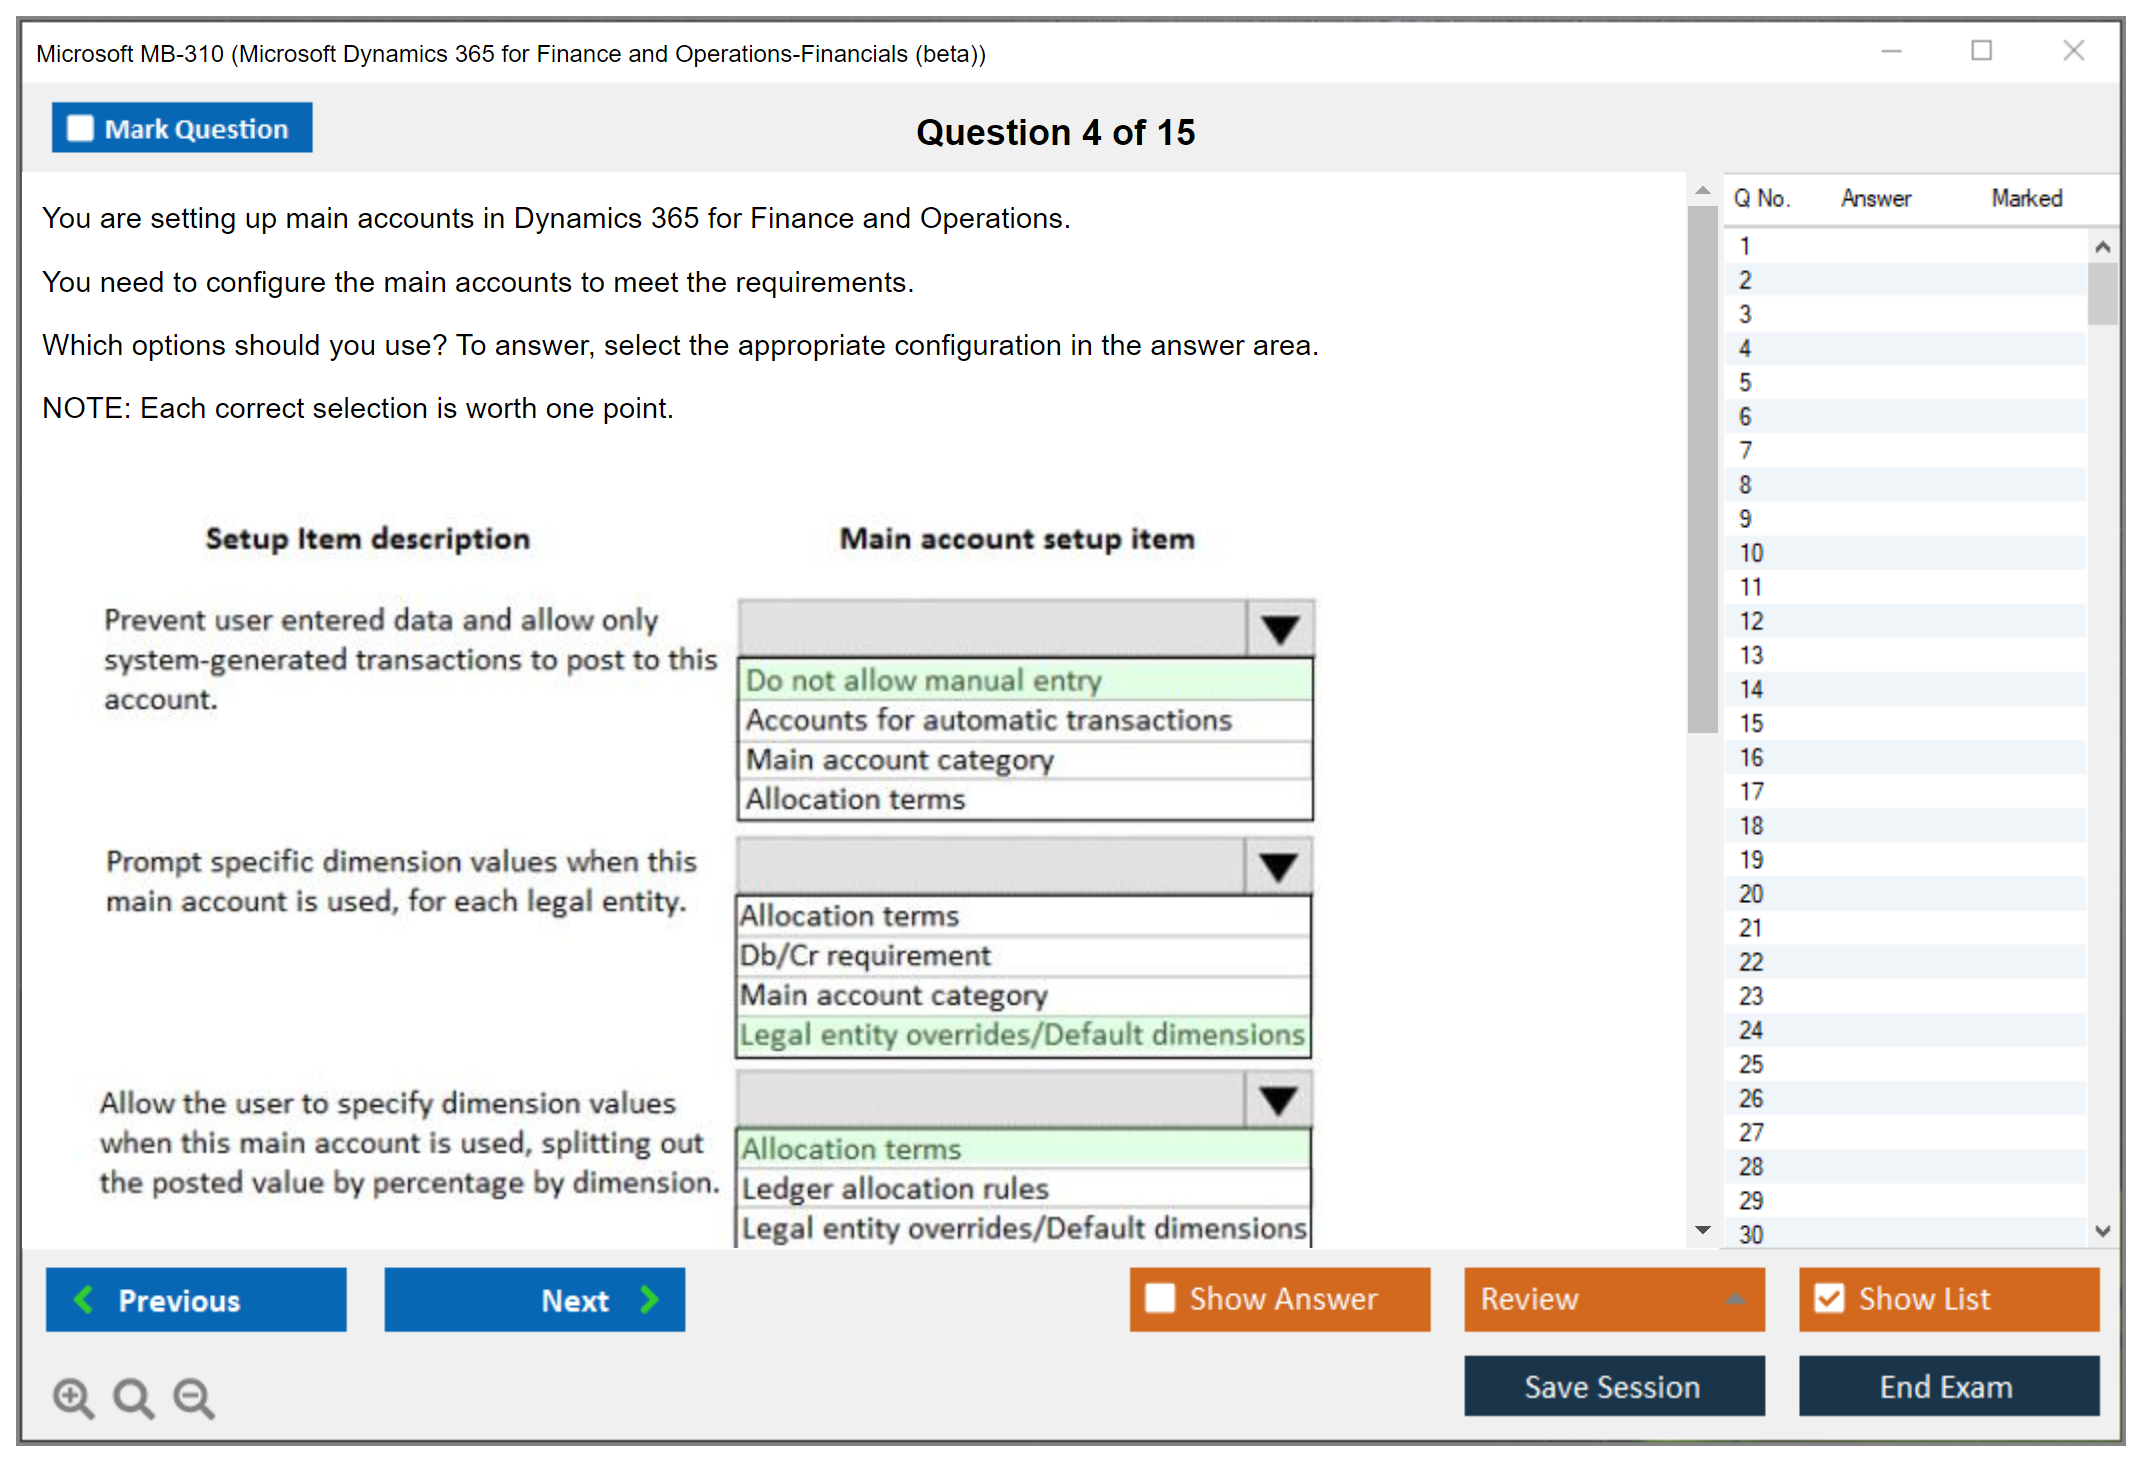Click the 'Marked' column header
Image resolution: width=2150 pixels, height=1470 pixels.
(x=2027, y=198)
